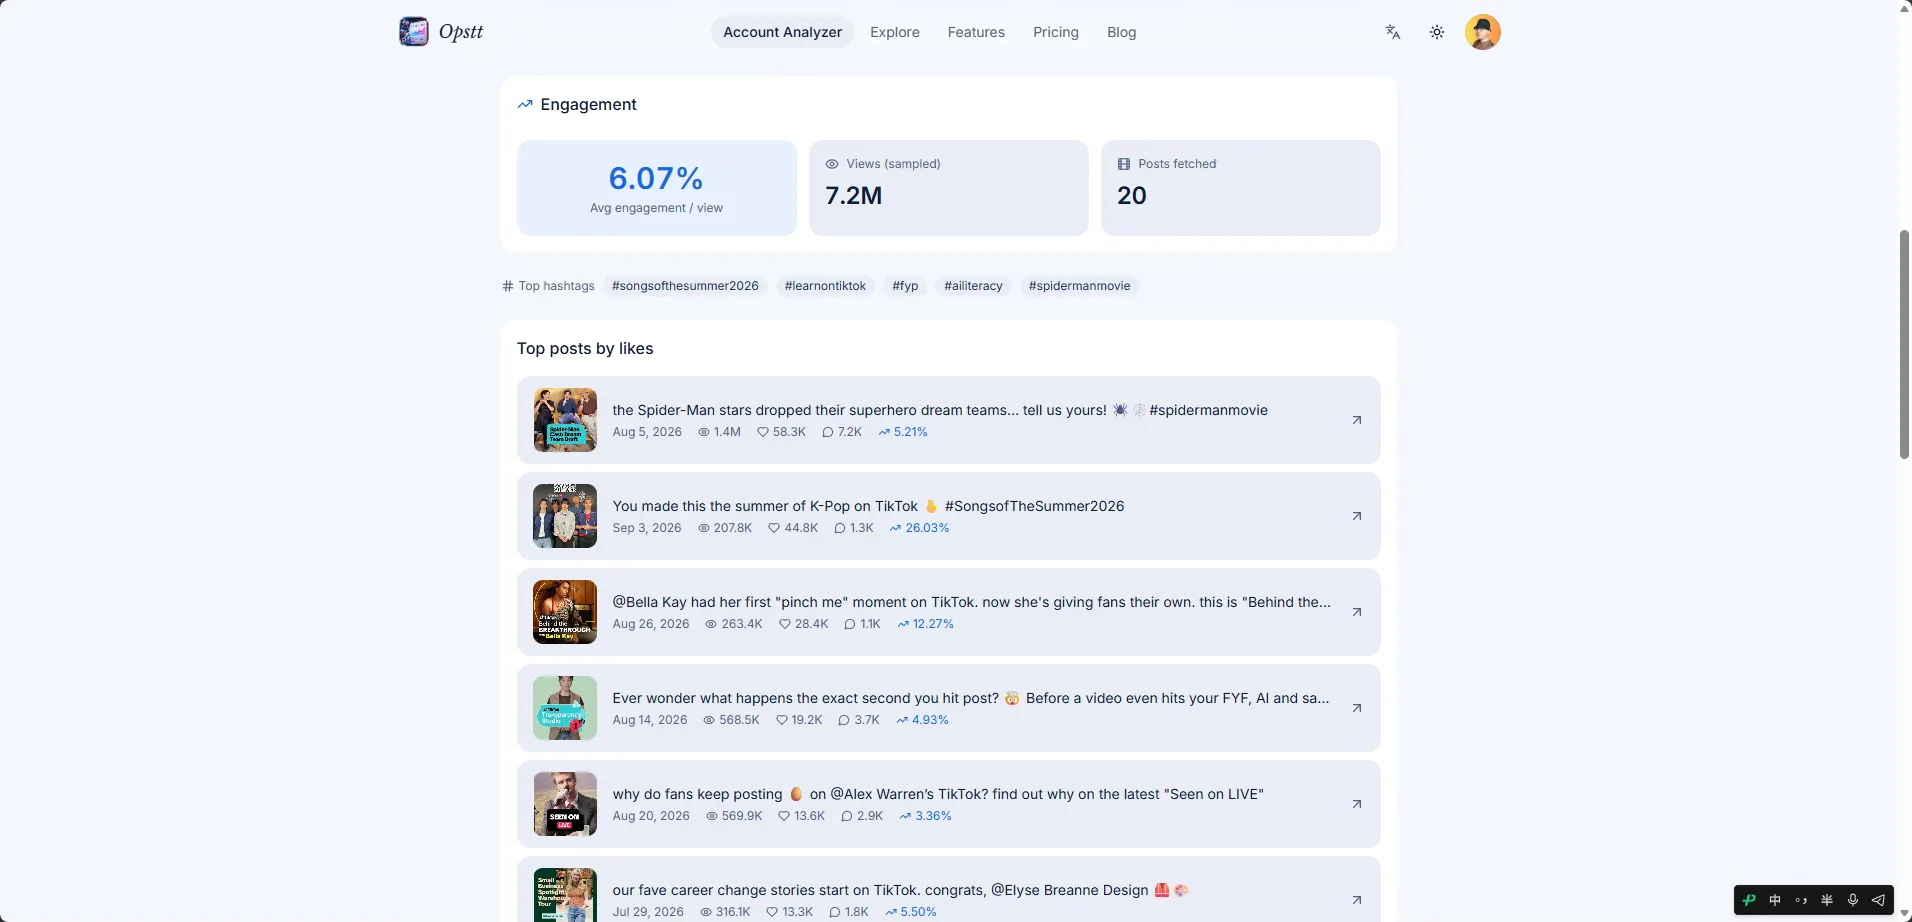1912x922 pixels.
Task: Open the language translation switcher
Action: coord(1393,32)
